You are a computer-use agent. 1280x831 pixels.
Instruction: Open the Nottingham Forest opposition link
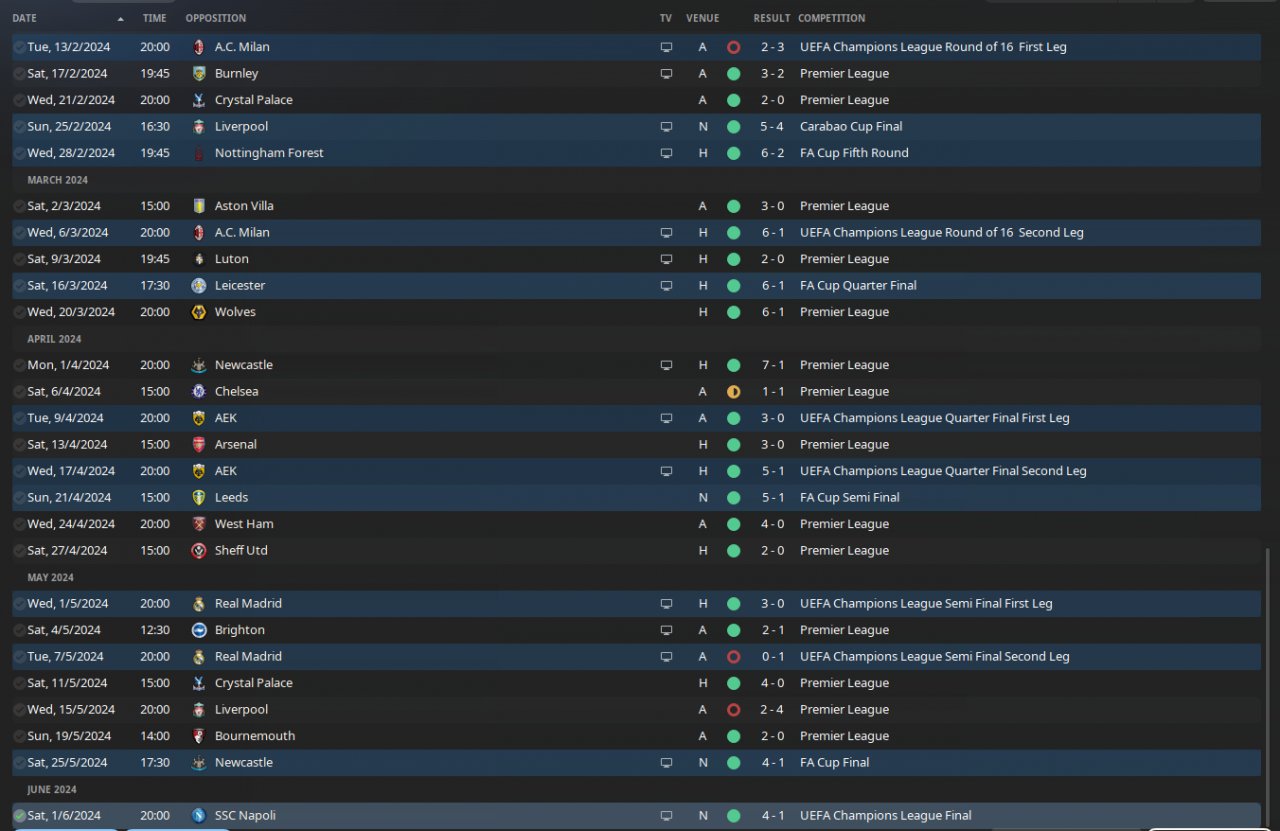coord(269,153)
